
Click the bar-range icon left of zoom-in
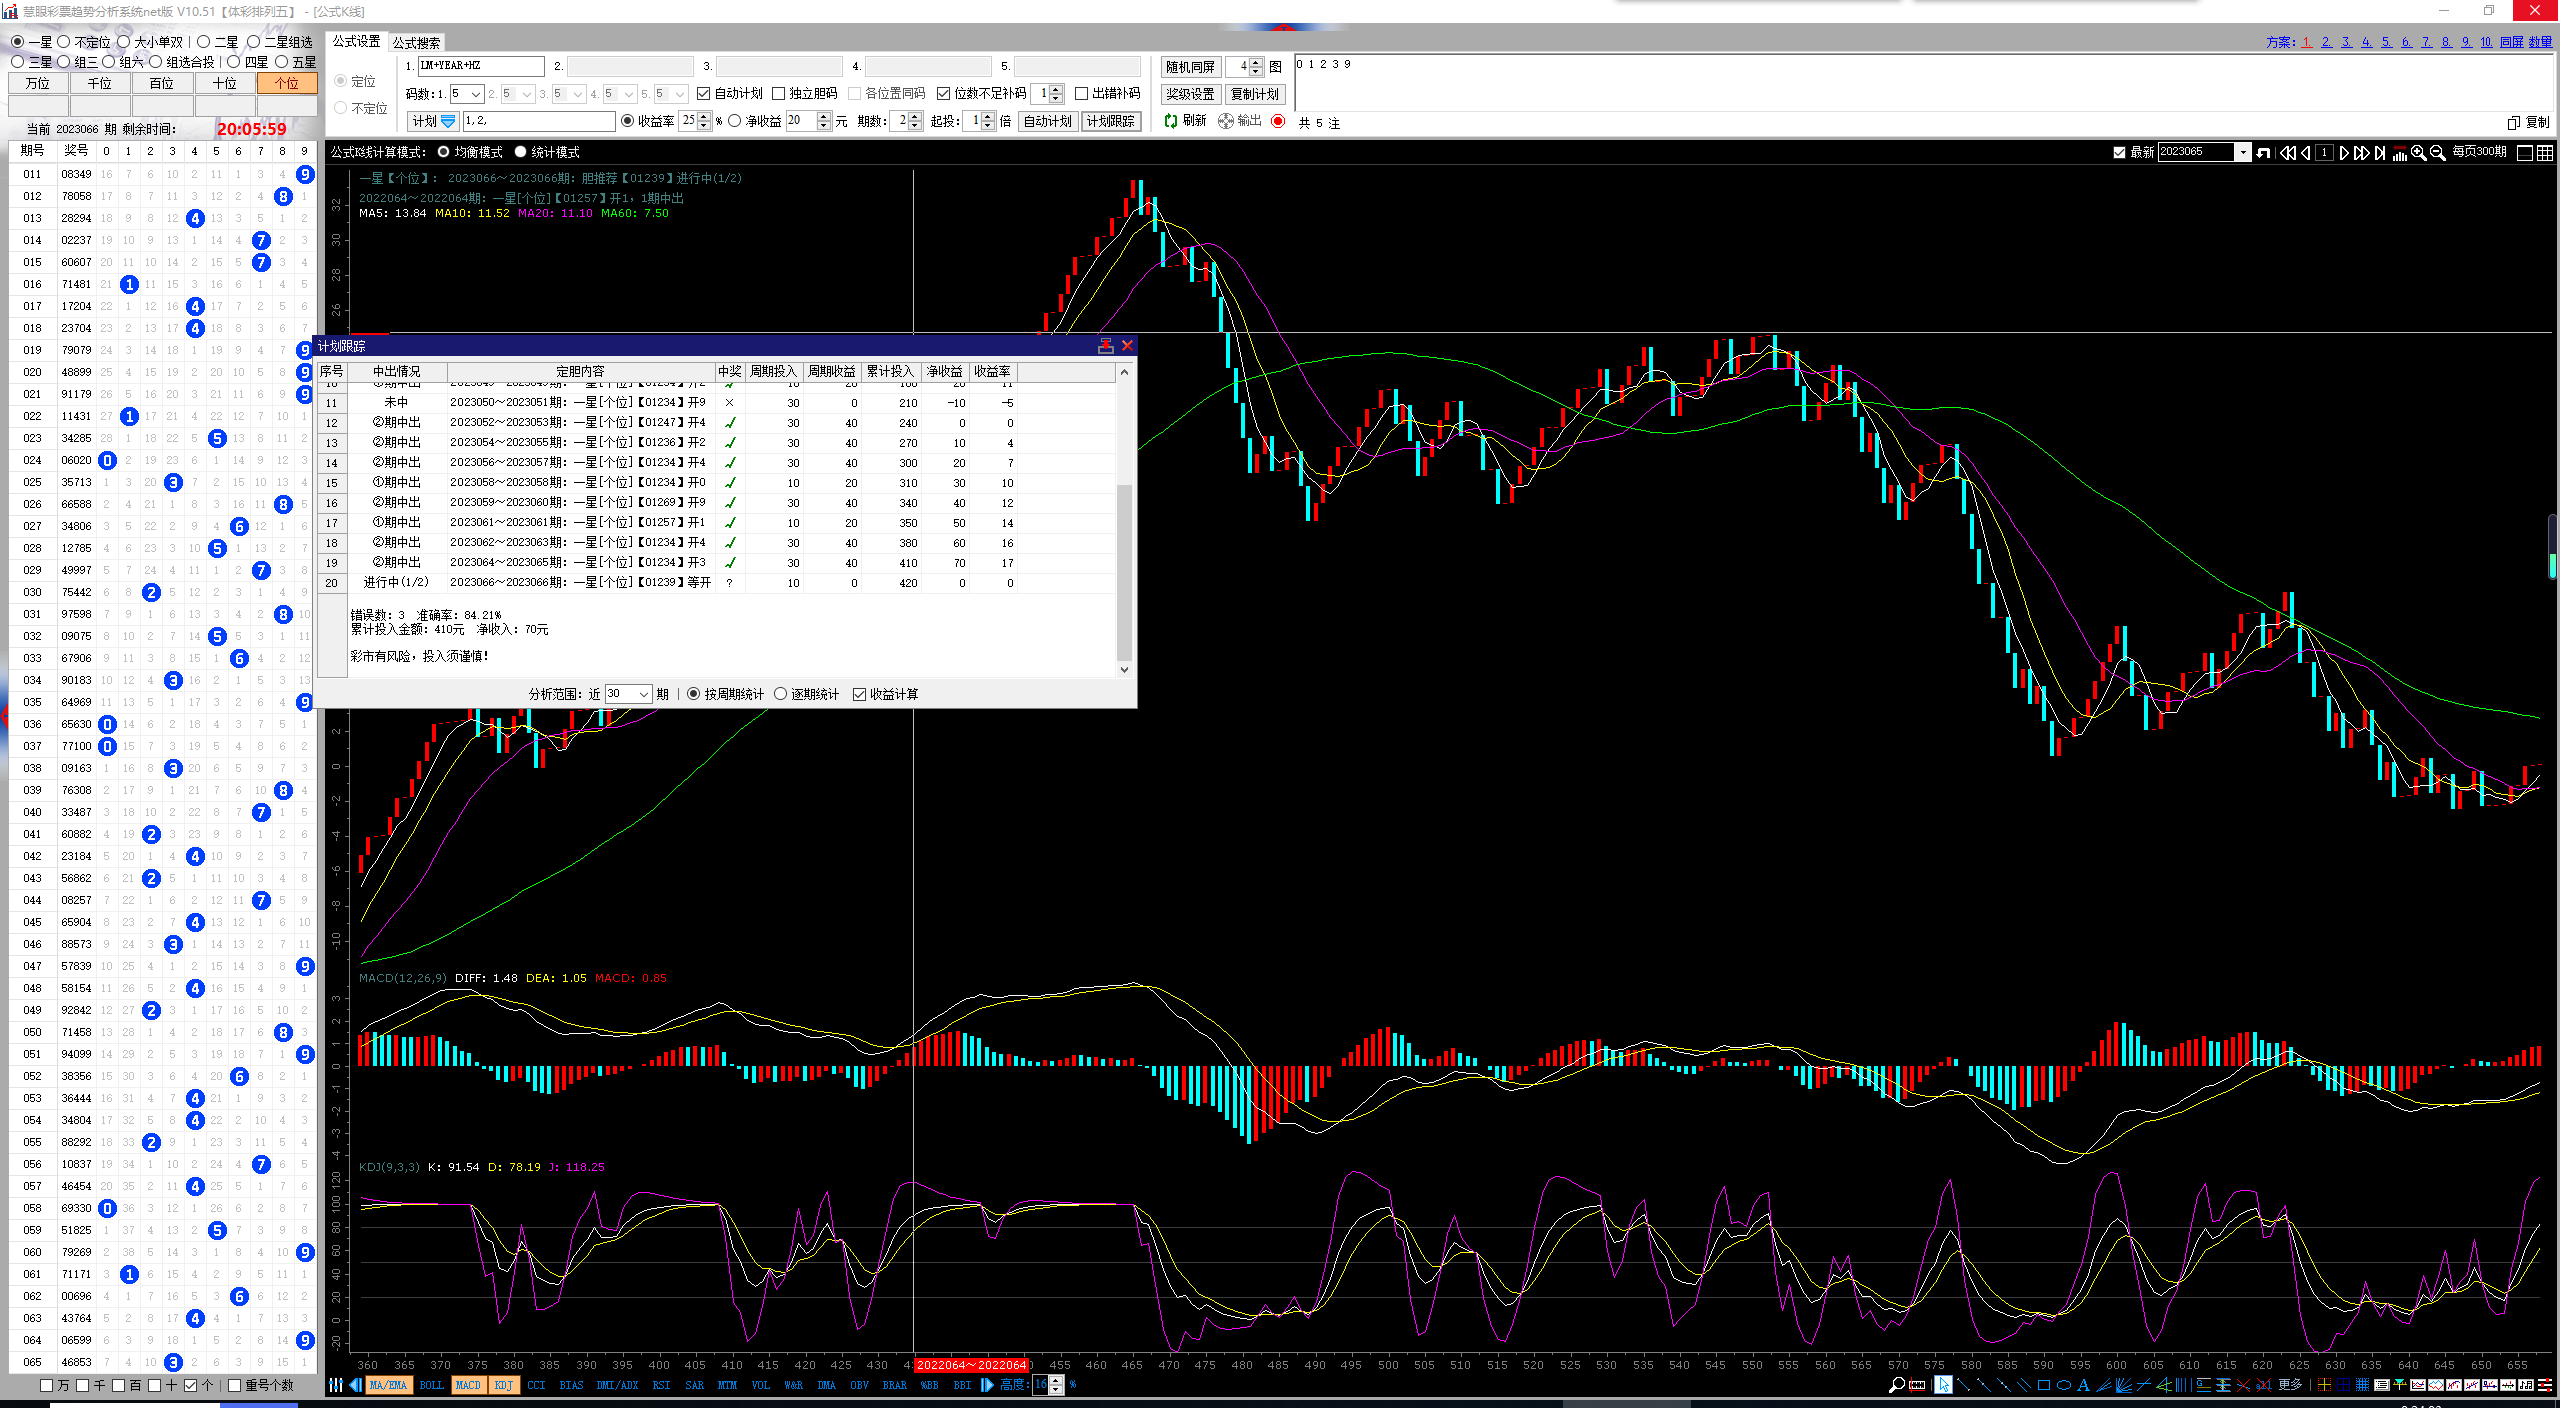coord(2400,152)
